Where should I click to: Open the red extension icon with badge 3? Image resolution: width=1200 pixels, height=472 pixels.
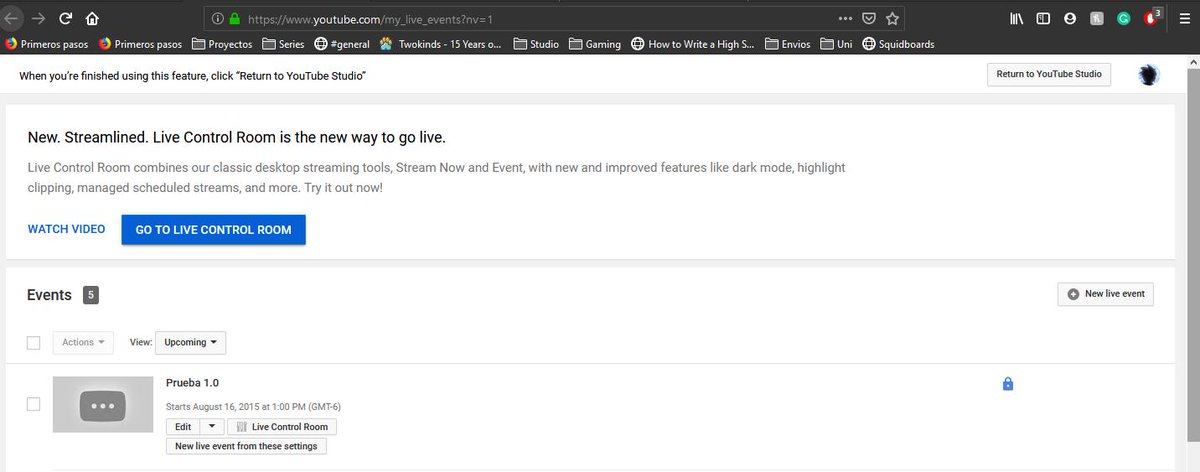(1152, 17)
